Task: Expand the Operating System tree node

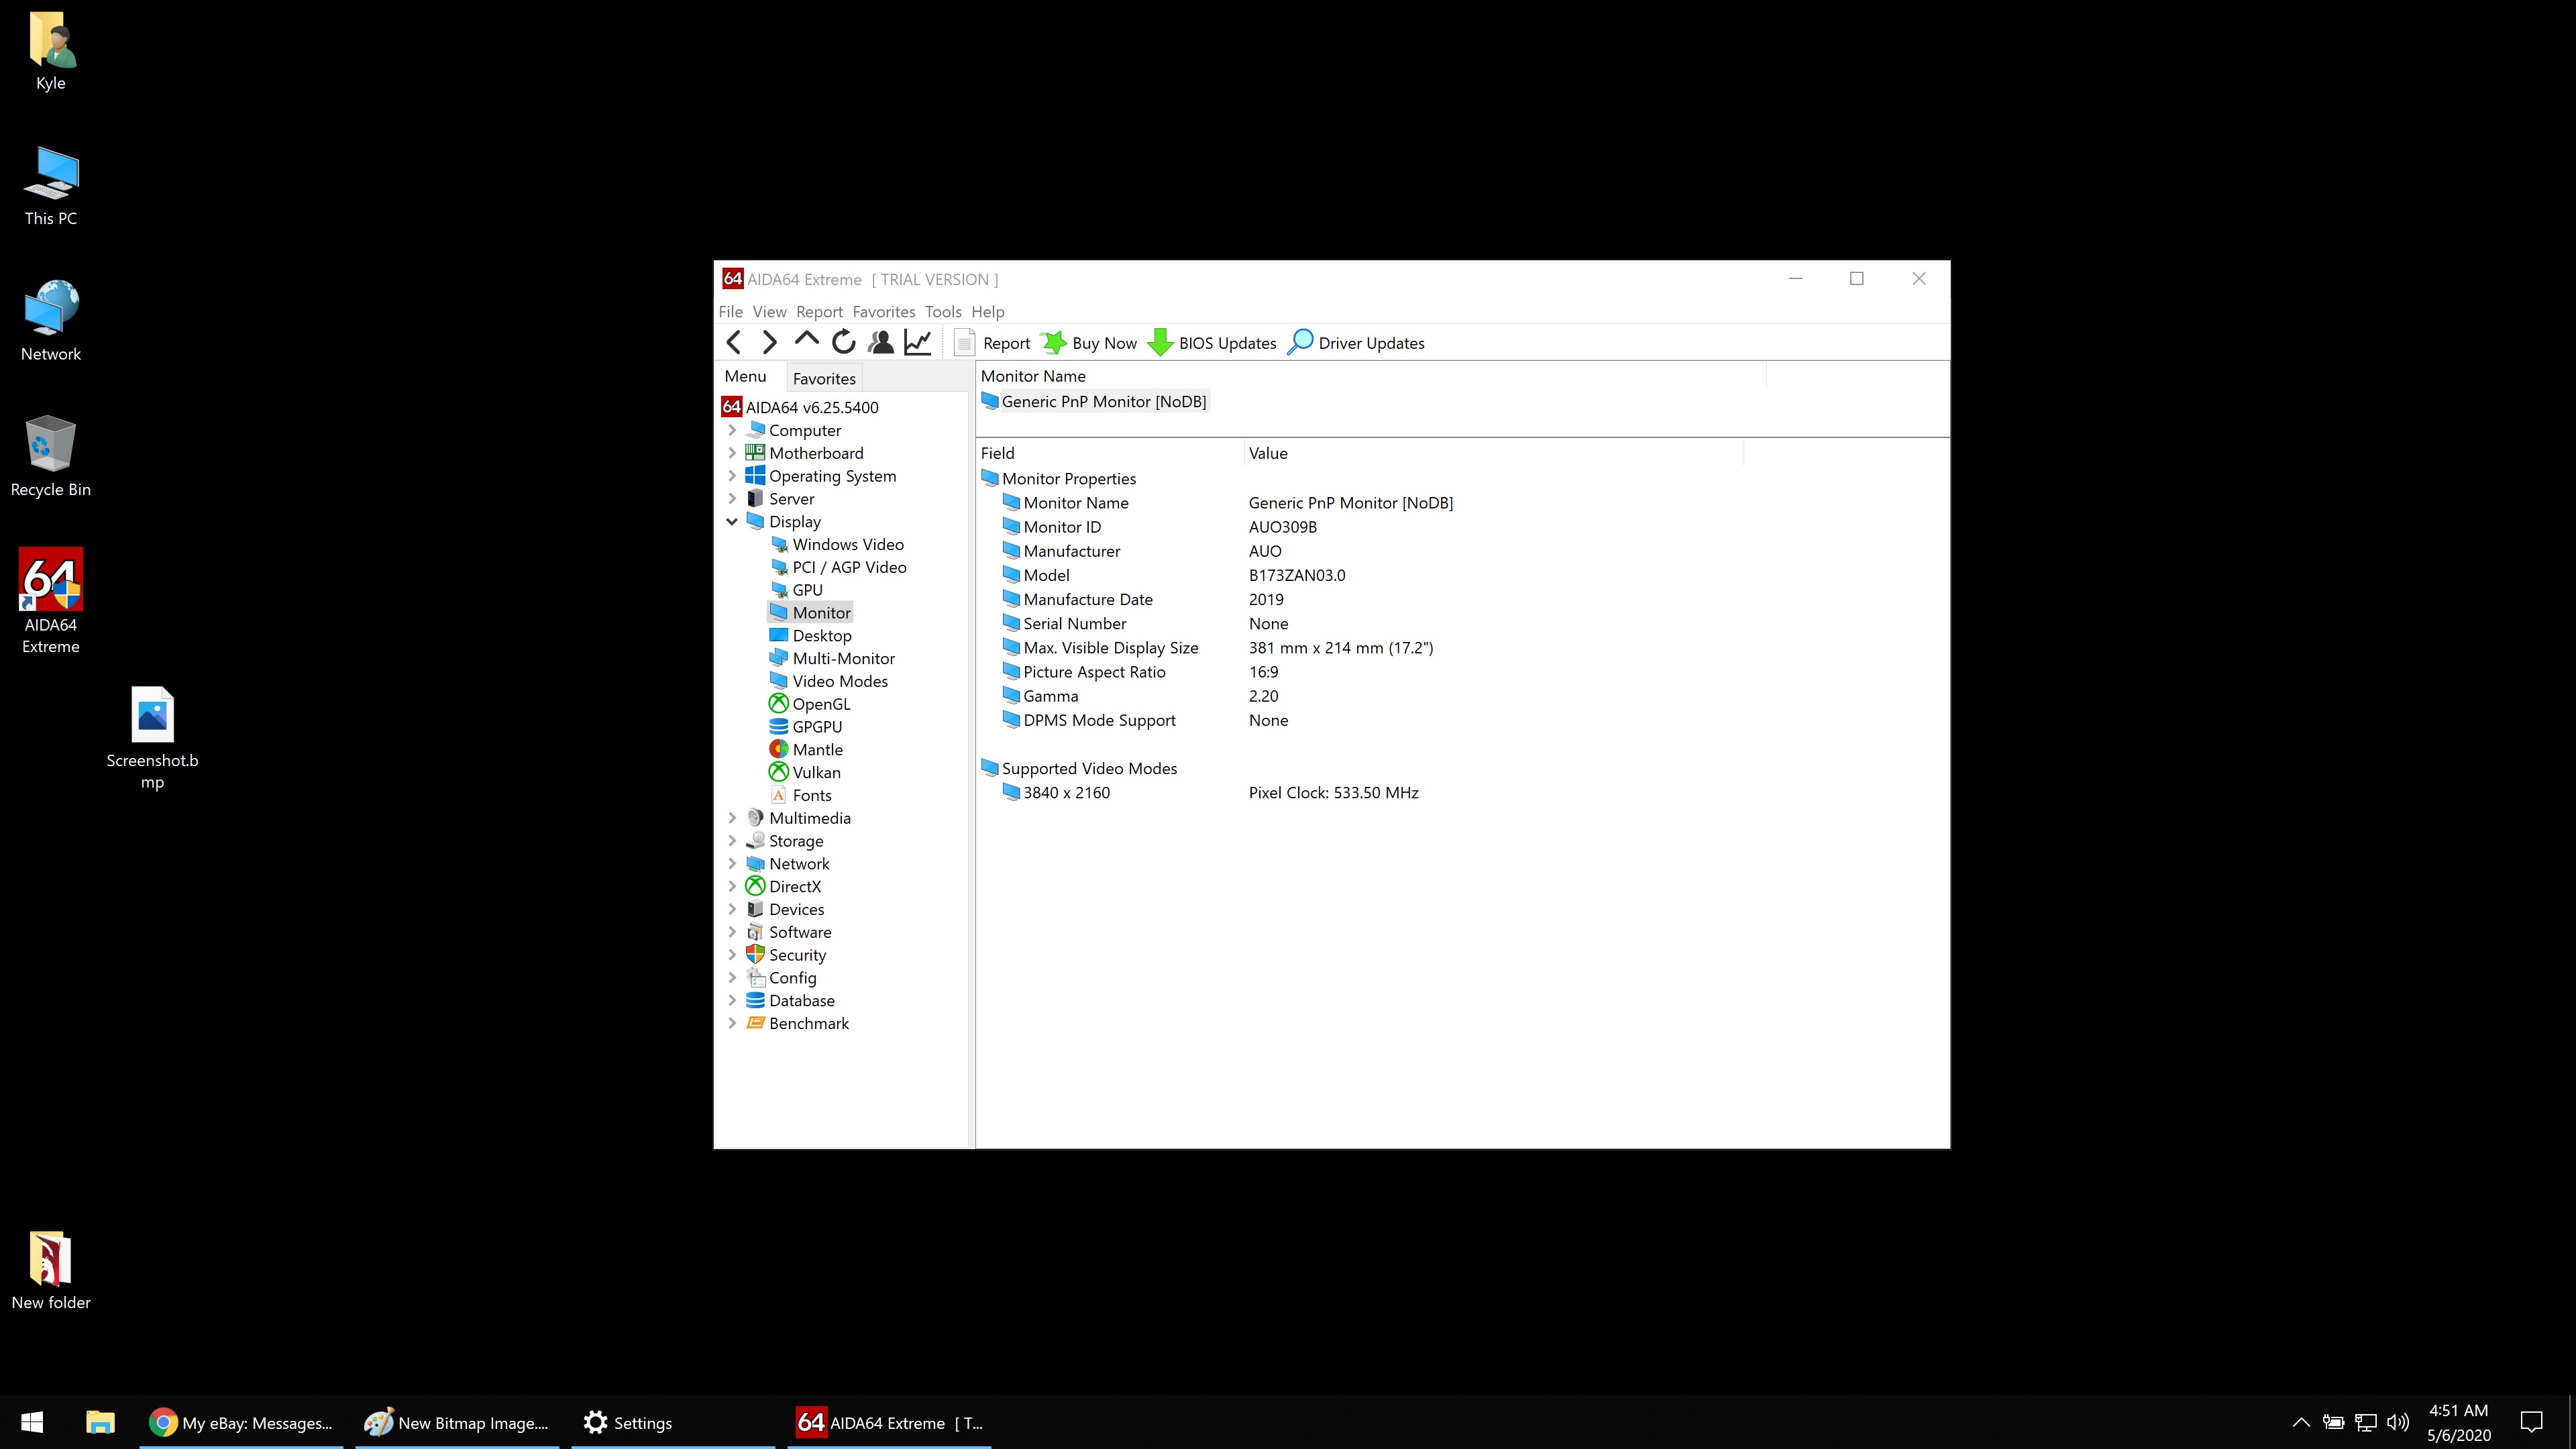Action: tap(732, 476)
